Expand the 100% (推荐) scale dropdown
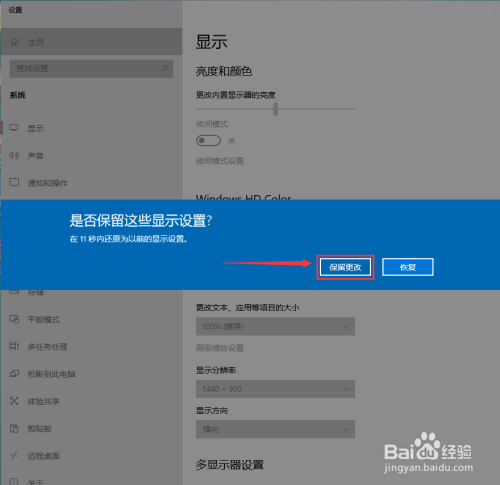Viewport: 500px width, 485px height. tap(275, 326)
